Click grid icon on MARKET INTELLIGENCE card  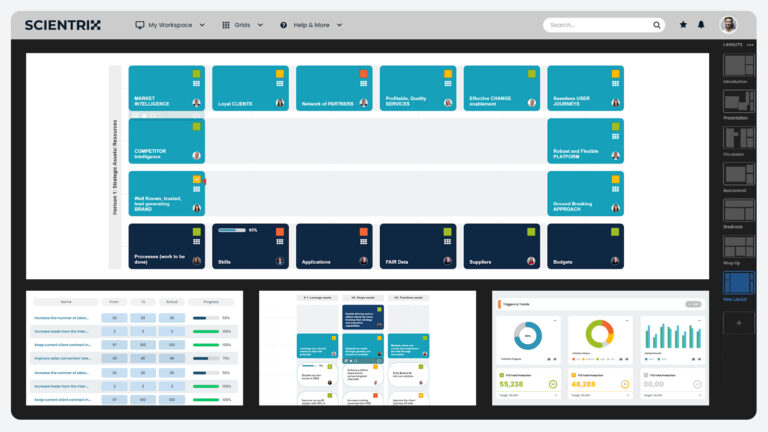[x=196, y=84]
